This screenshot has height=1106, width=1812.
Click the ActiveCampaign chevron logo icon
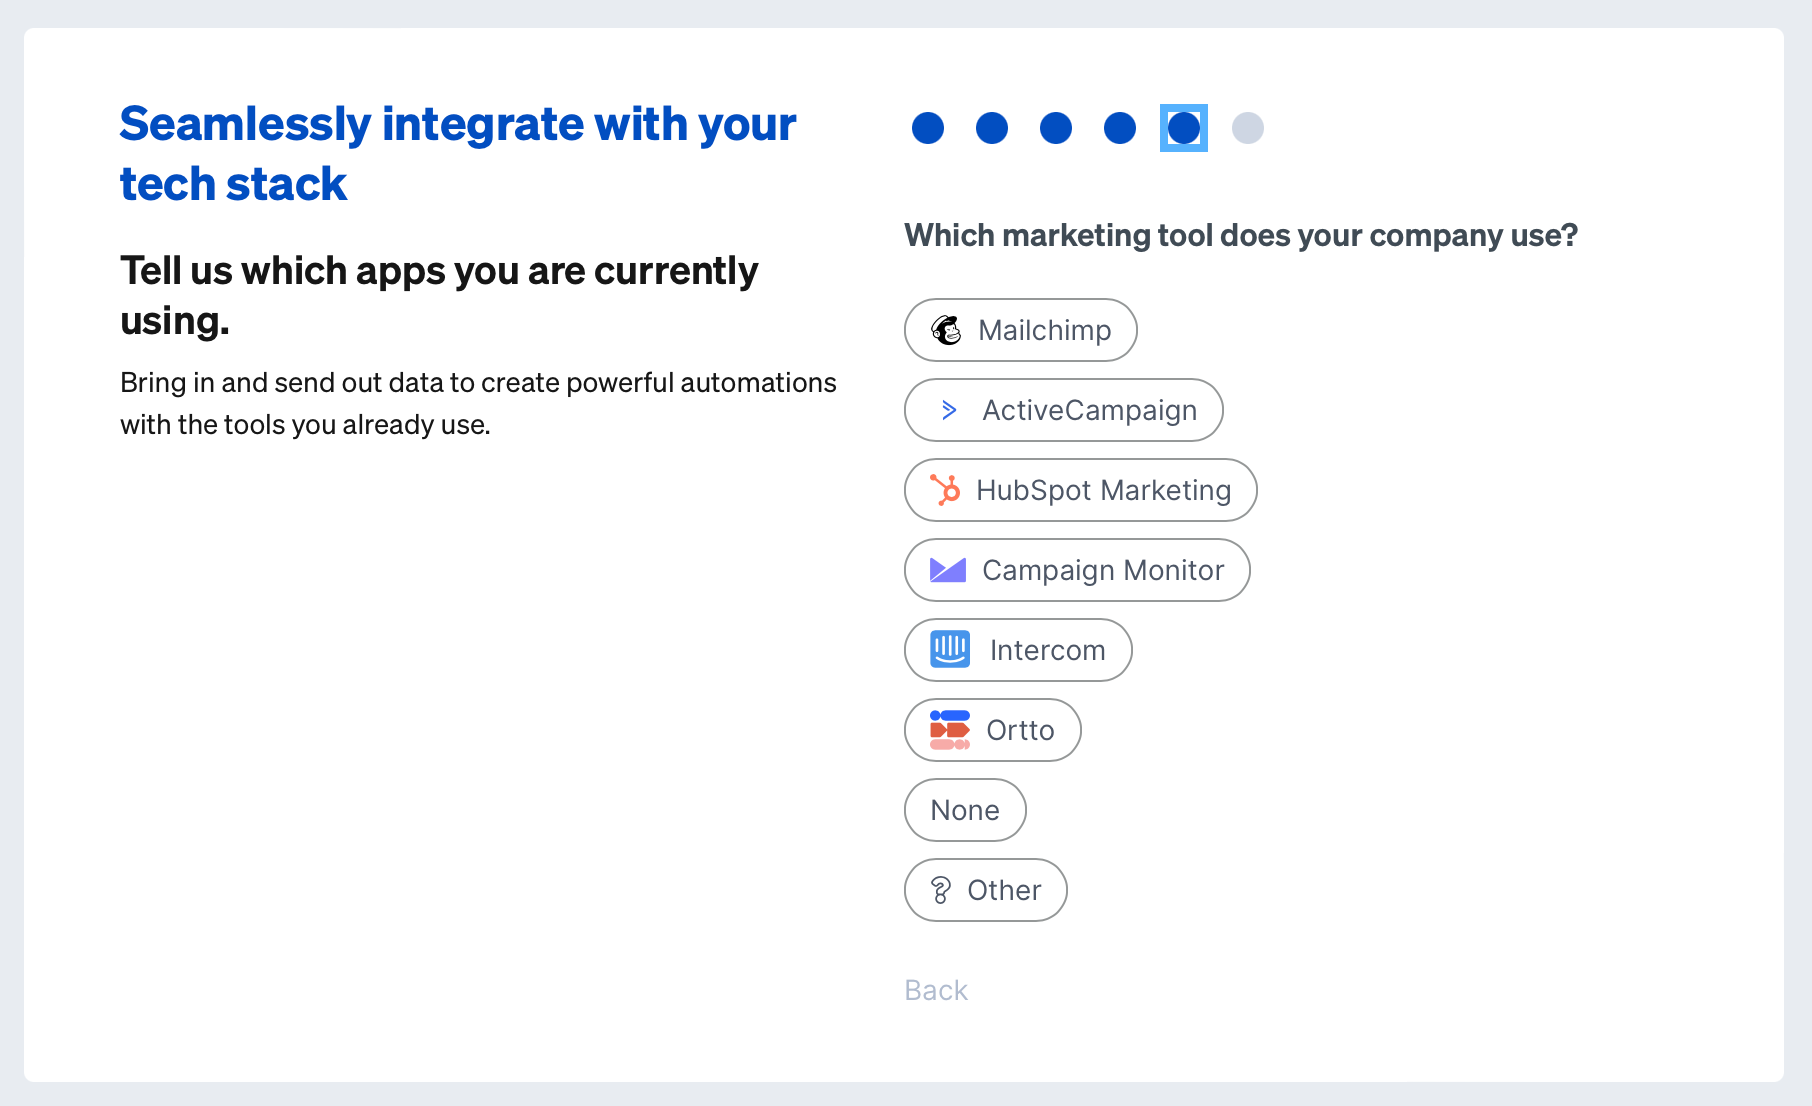[x=949, y=410]
